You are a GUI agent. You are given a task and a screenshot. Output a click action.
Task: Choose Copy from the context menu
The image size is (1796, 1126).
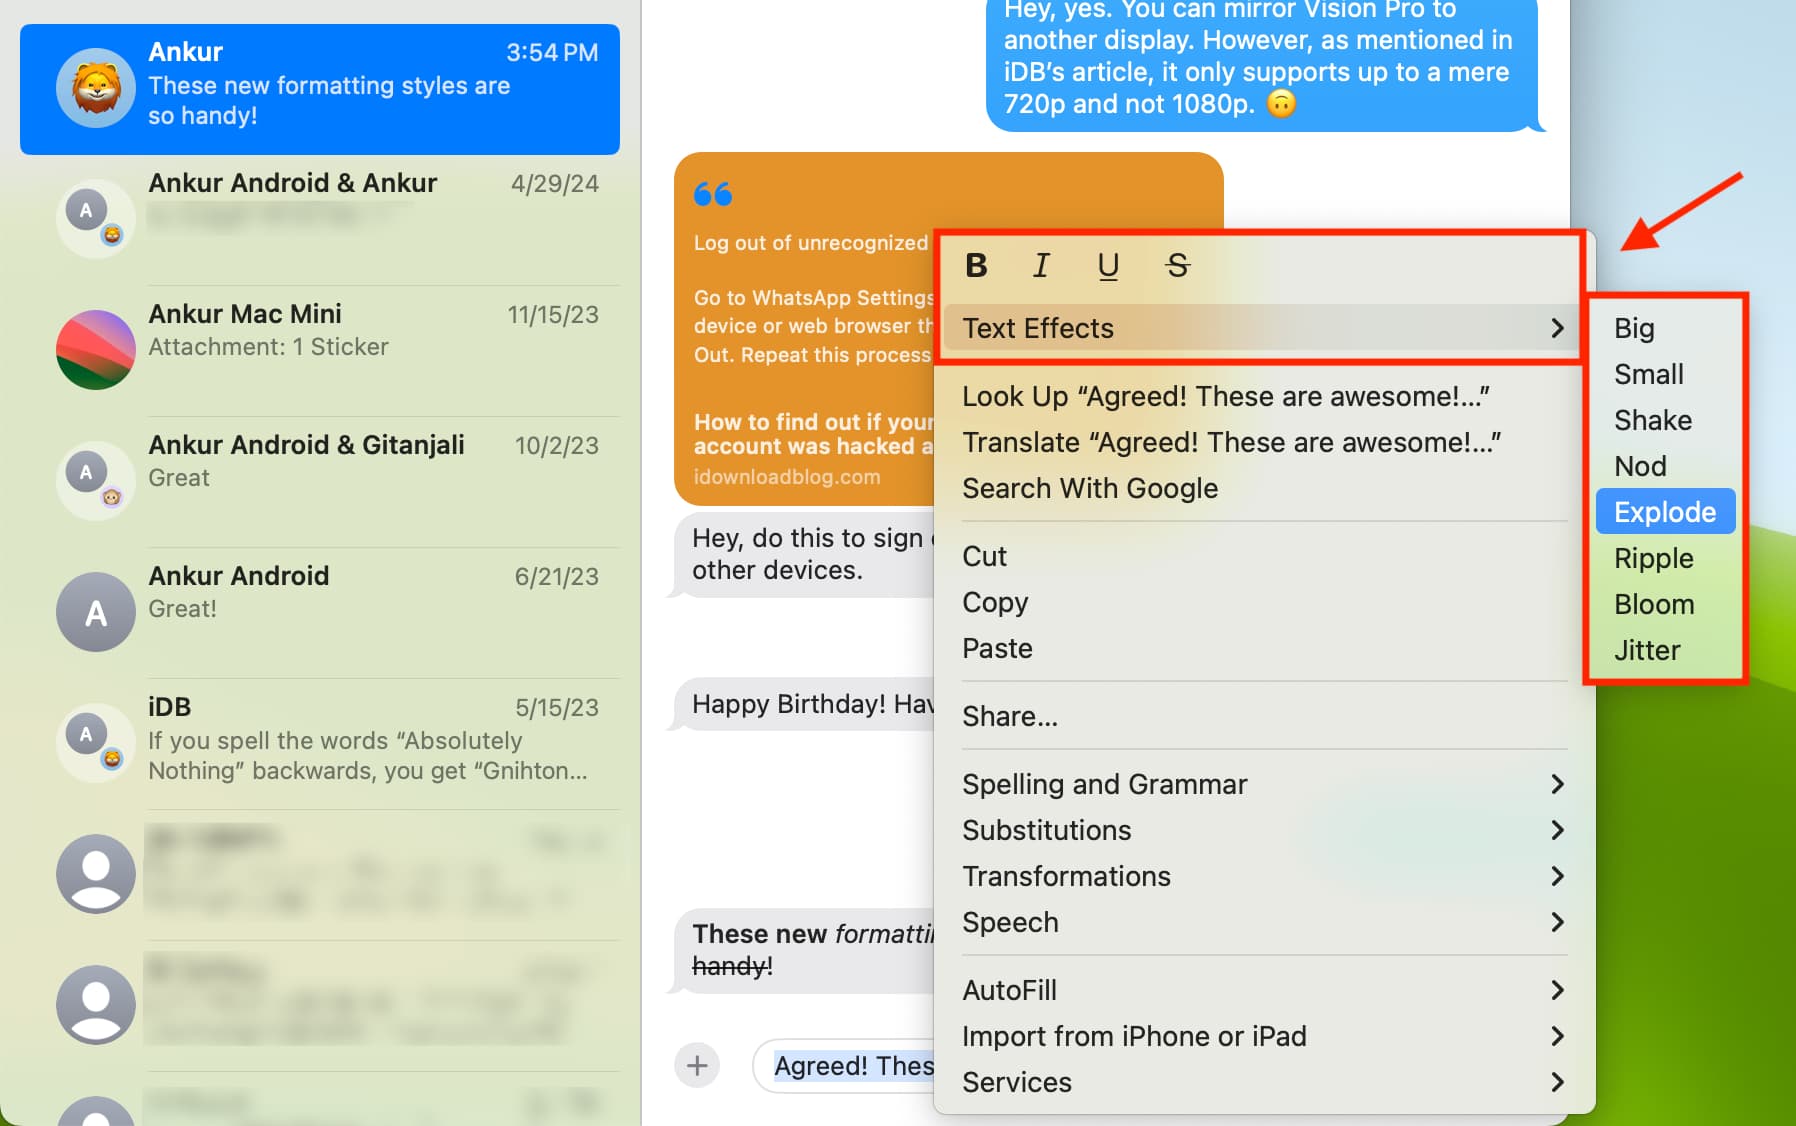(995, 602)
